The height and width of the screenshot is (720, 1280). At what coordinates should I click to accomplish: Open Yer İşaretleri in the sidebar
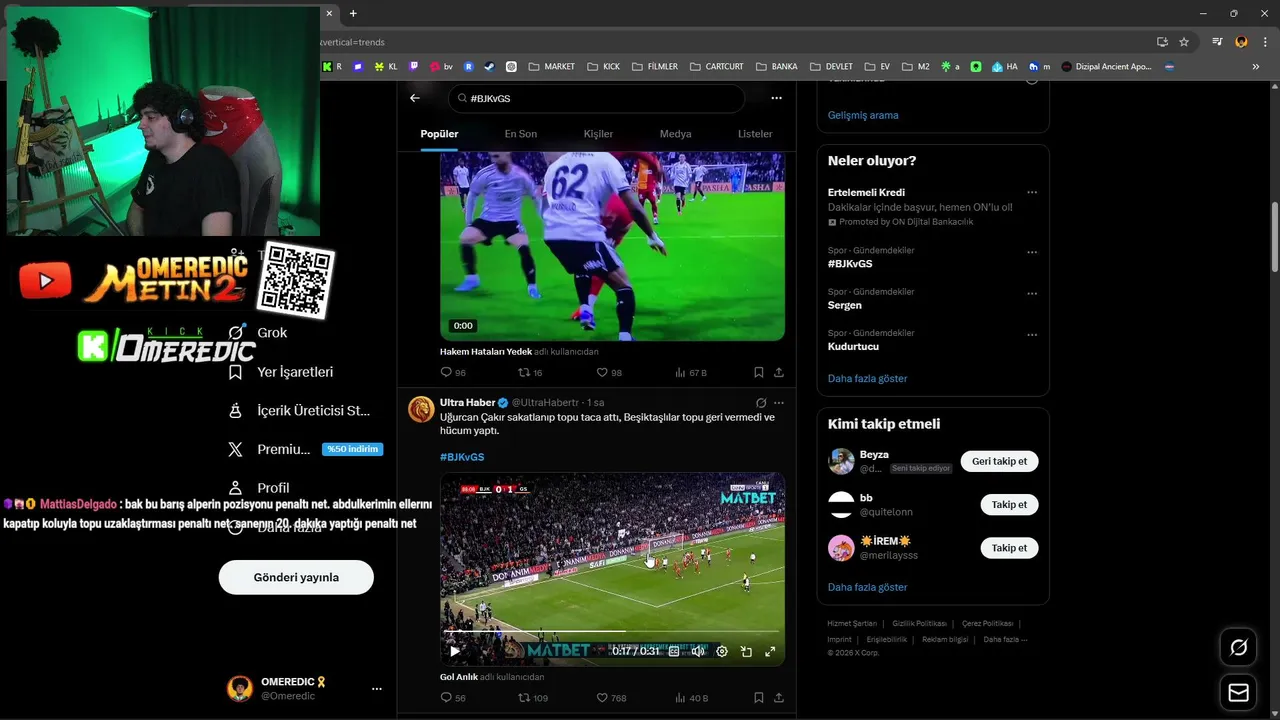click(281, 372)
